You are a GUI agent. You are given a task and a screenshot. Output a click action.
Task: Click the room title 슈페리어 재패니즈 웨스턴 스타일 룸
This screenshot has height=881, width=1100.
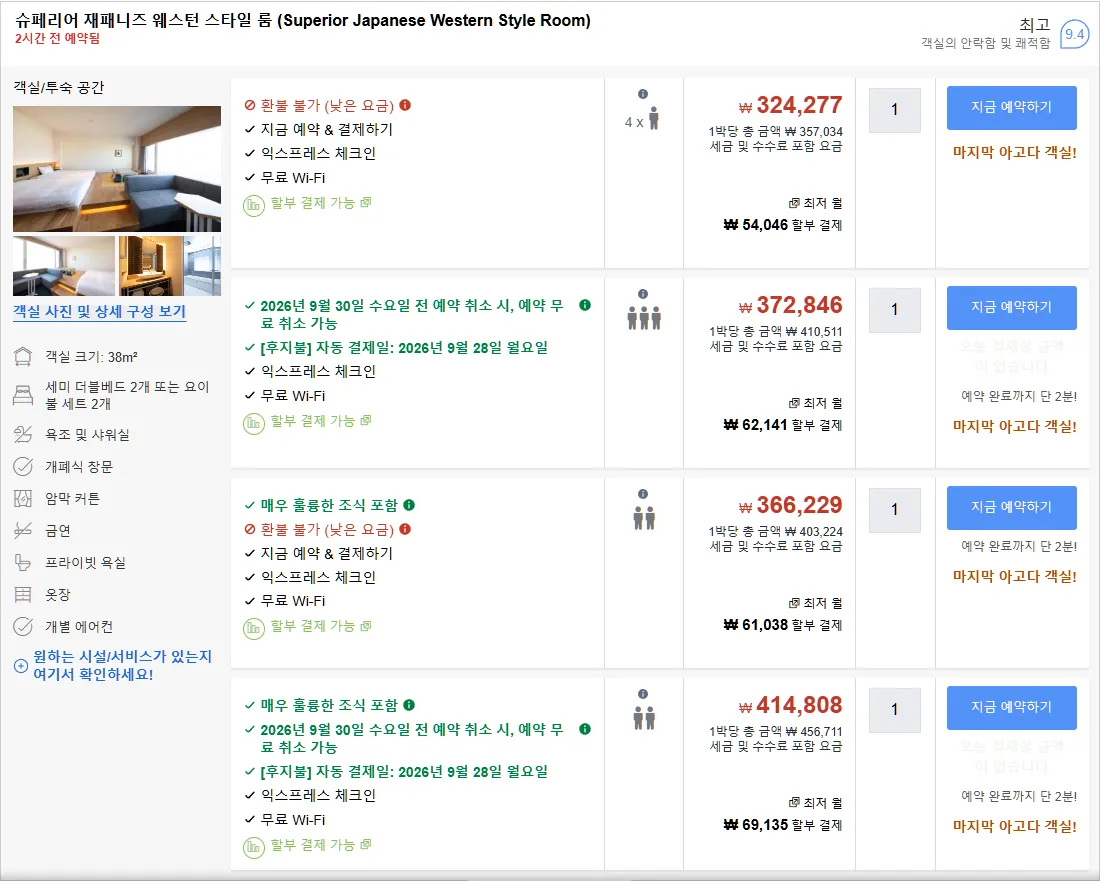click(303, 20)
